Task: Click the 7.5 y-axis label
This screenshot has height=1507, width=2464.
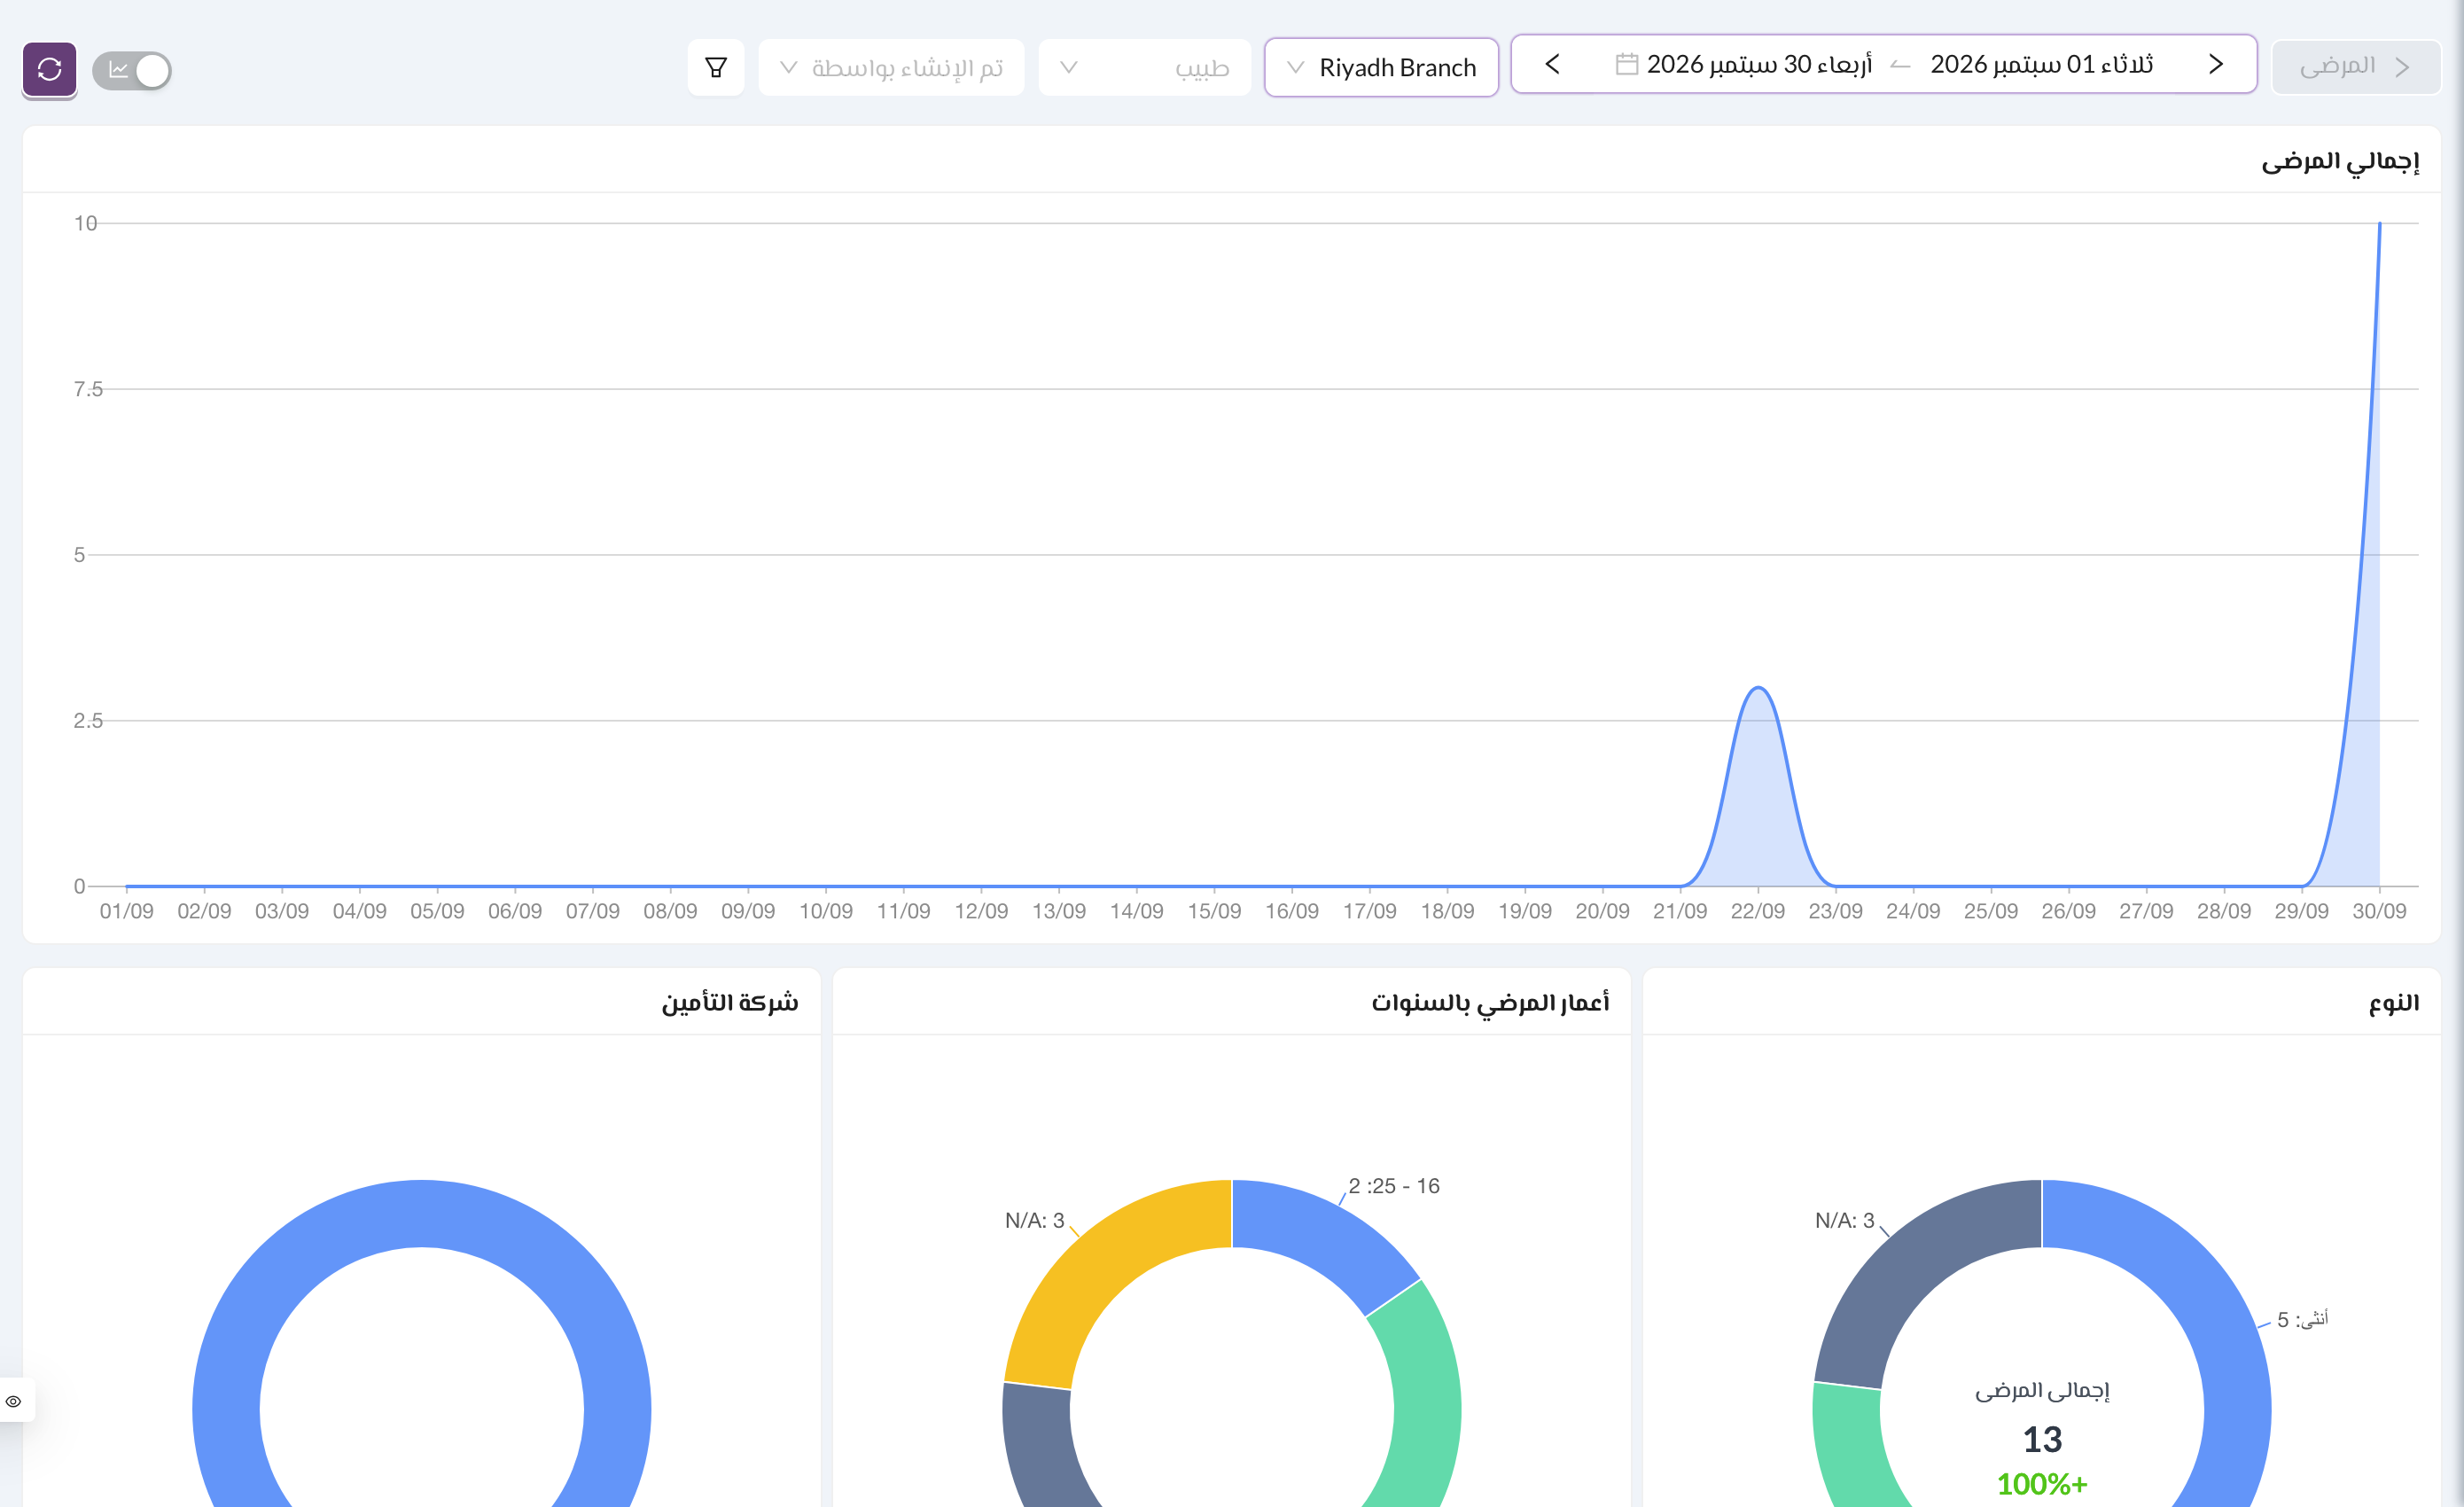Action: pyautogui.click(x=88, y=389)
